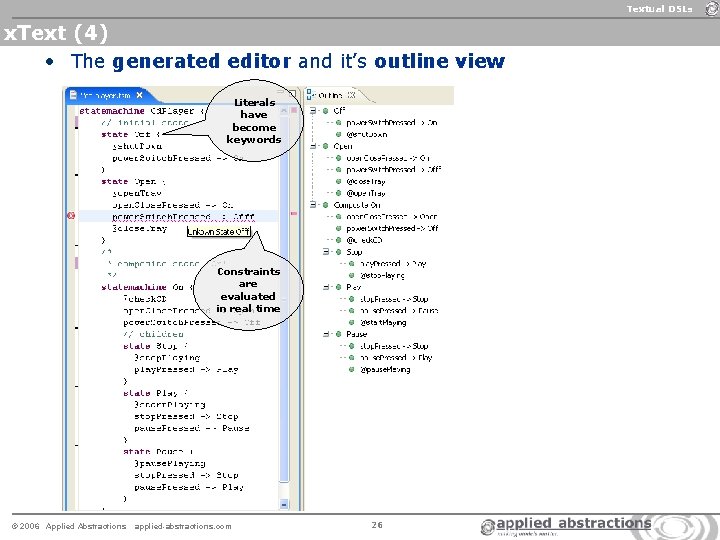
Task: Click the 'state Stop' line in editor
Action: click(155, 346)
